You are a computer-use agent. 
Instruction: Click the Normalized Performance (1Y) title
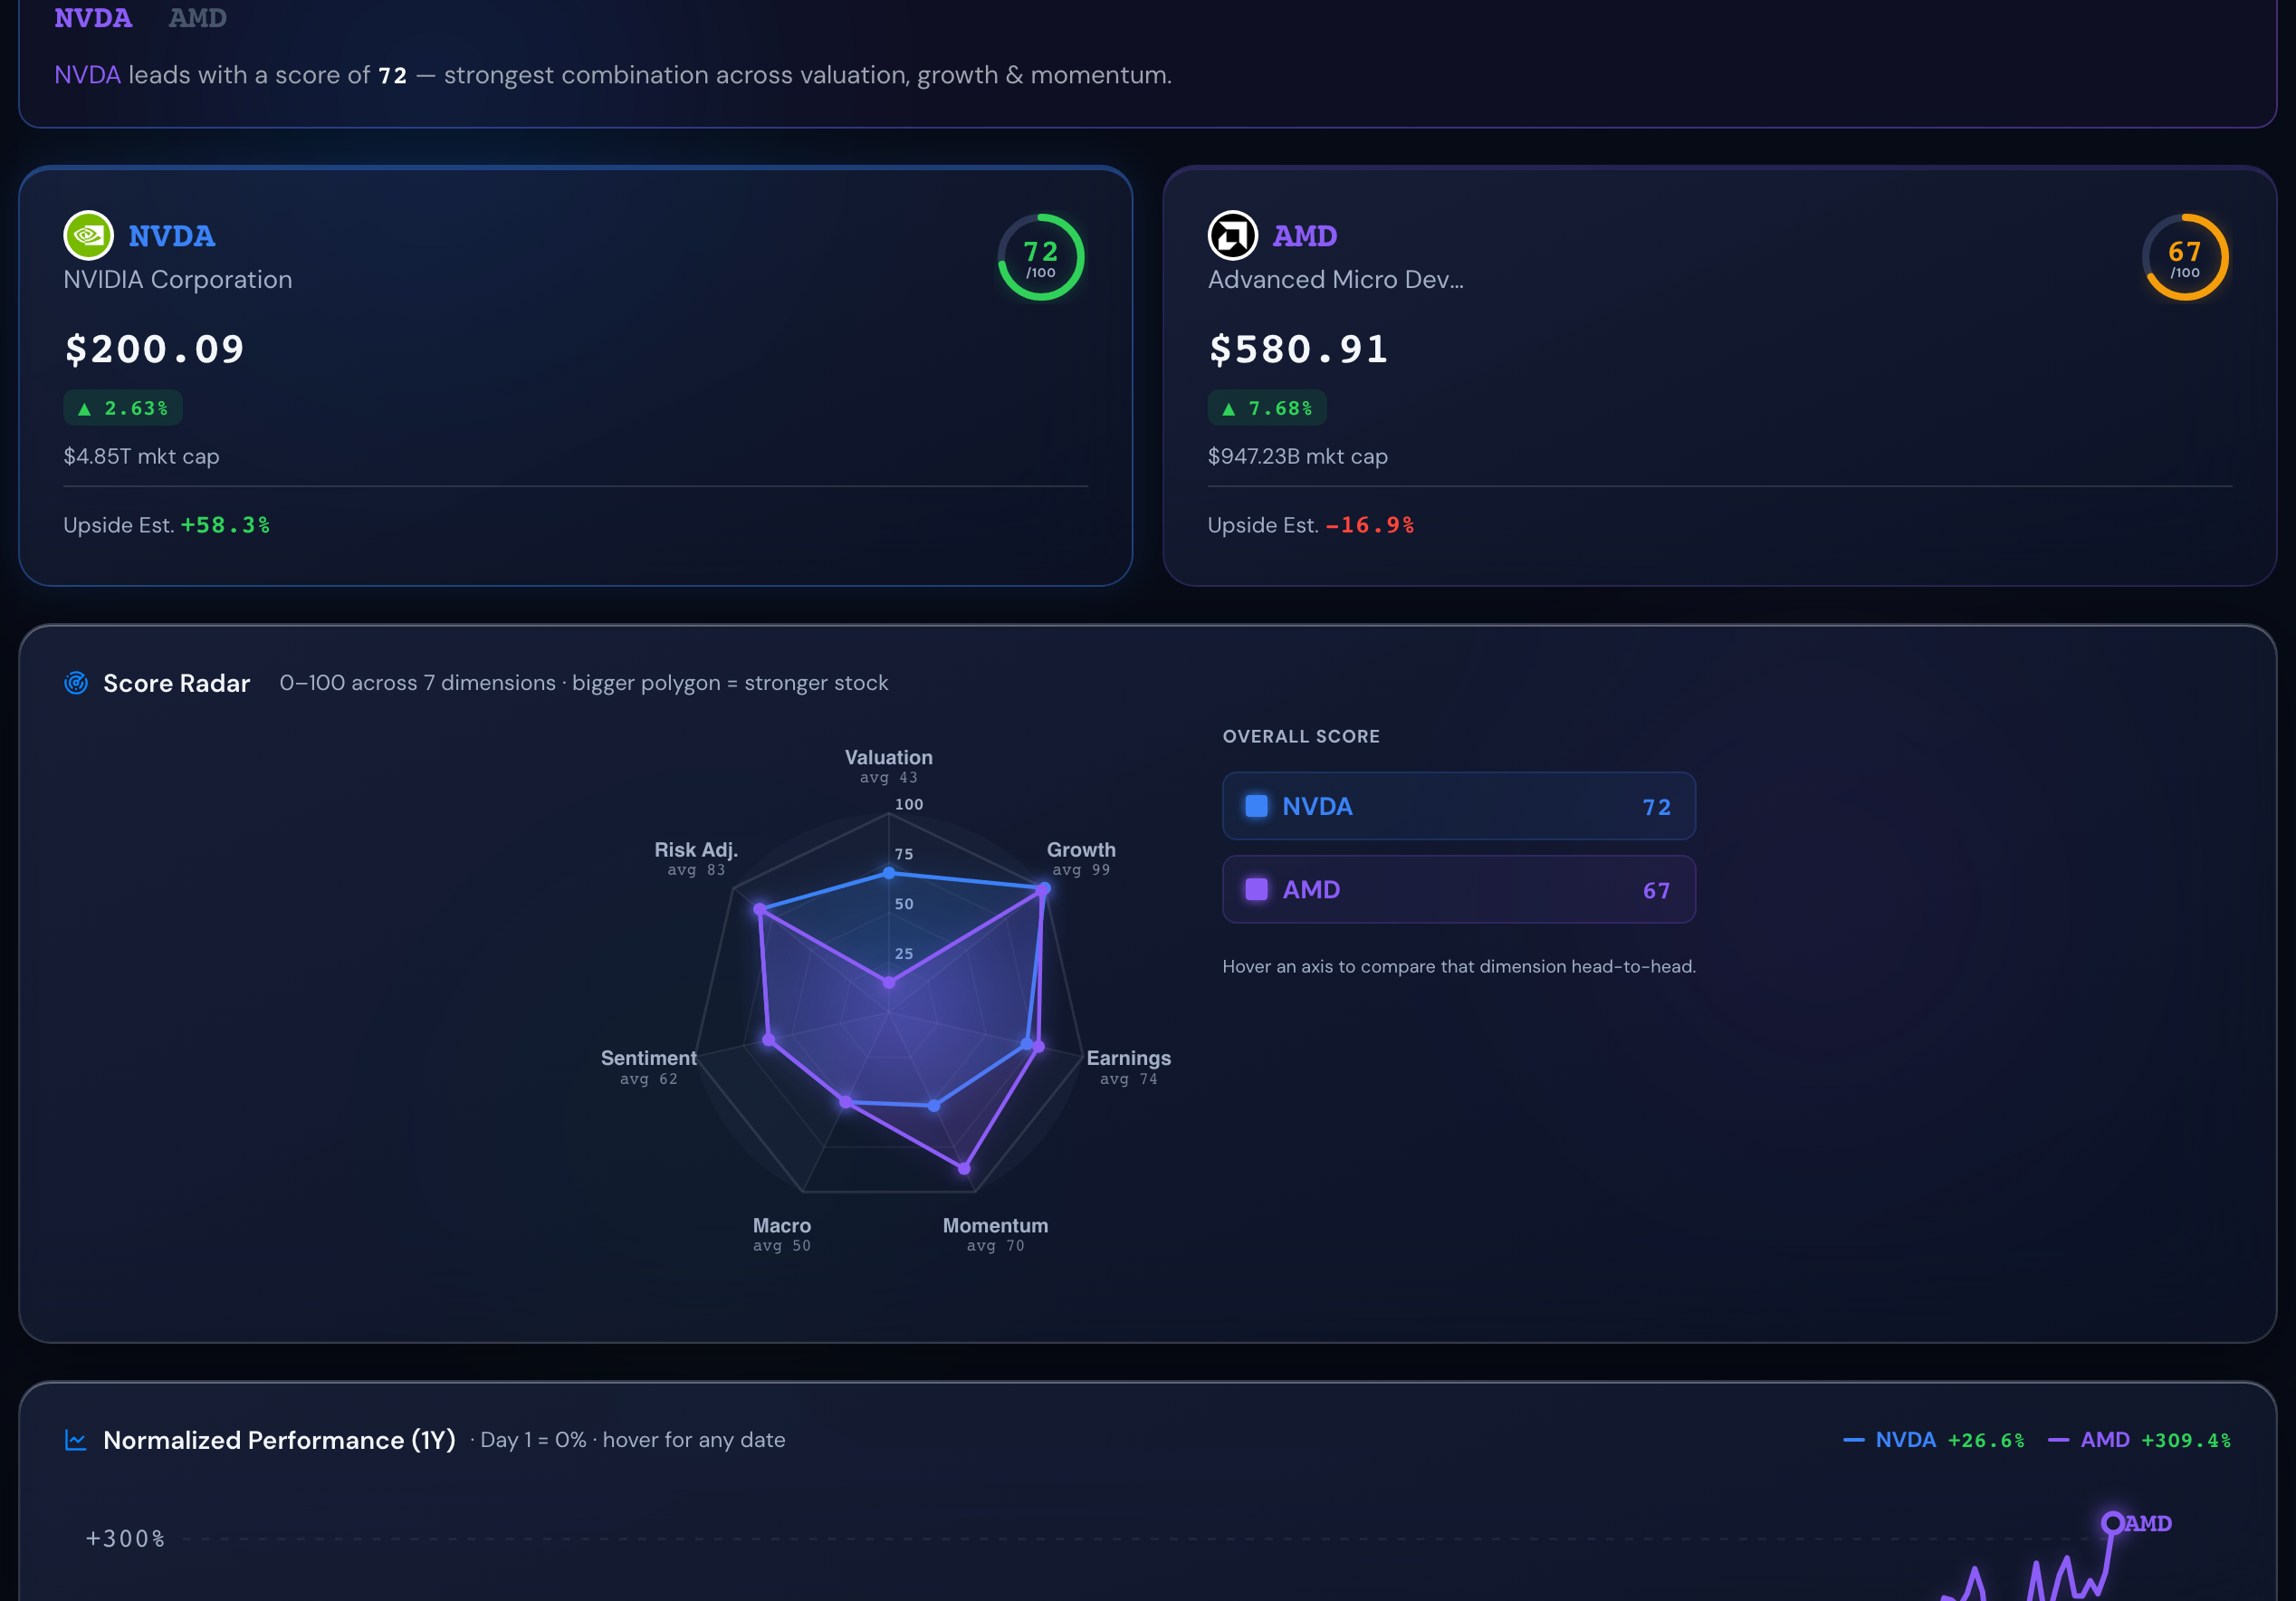coord(280,1440)
